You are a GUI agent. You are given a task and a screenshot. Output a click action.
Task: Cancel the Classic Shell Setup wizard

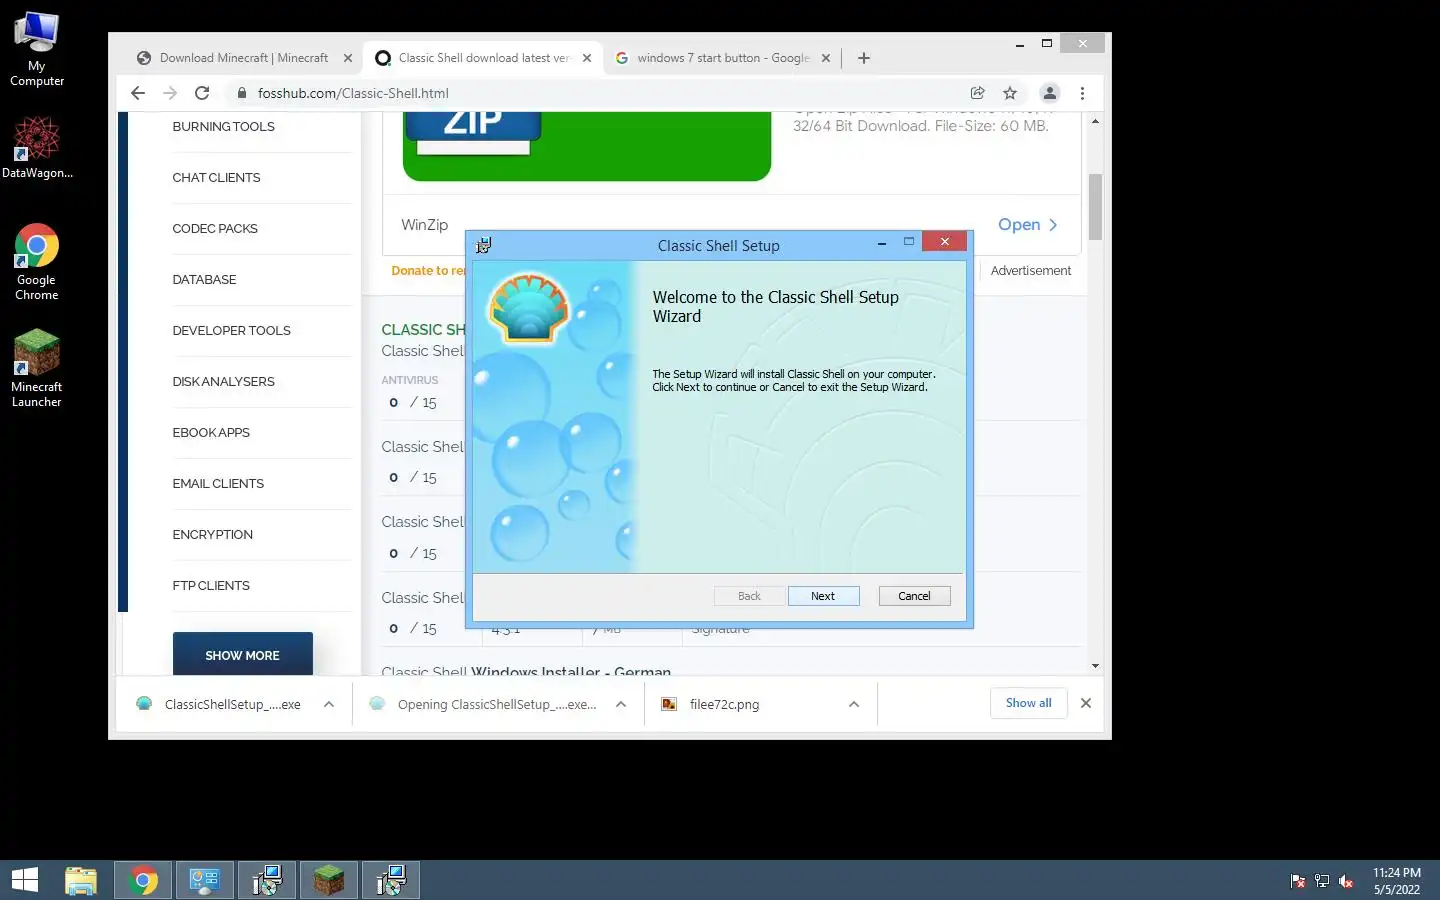pos(914,596)
